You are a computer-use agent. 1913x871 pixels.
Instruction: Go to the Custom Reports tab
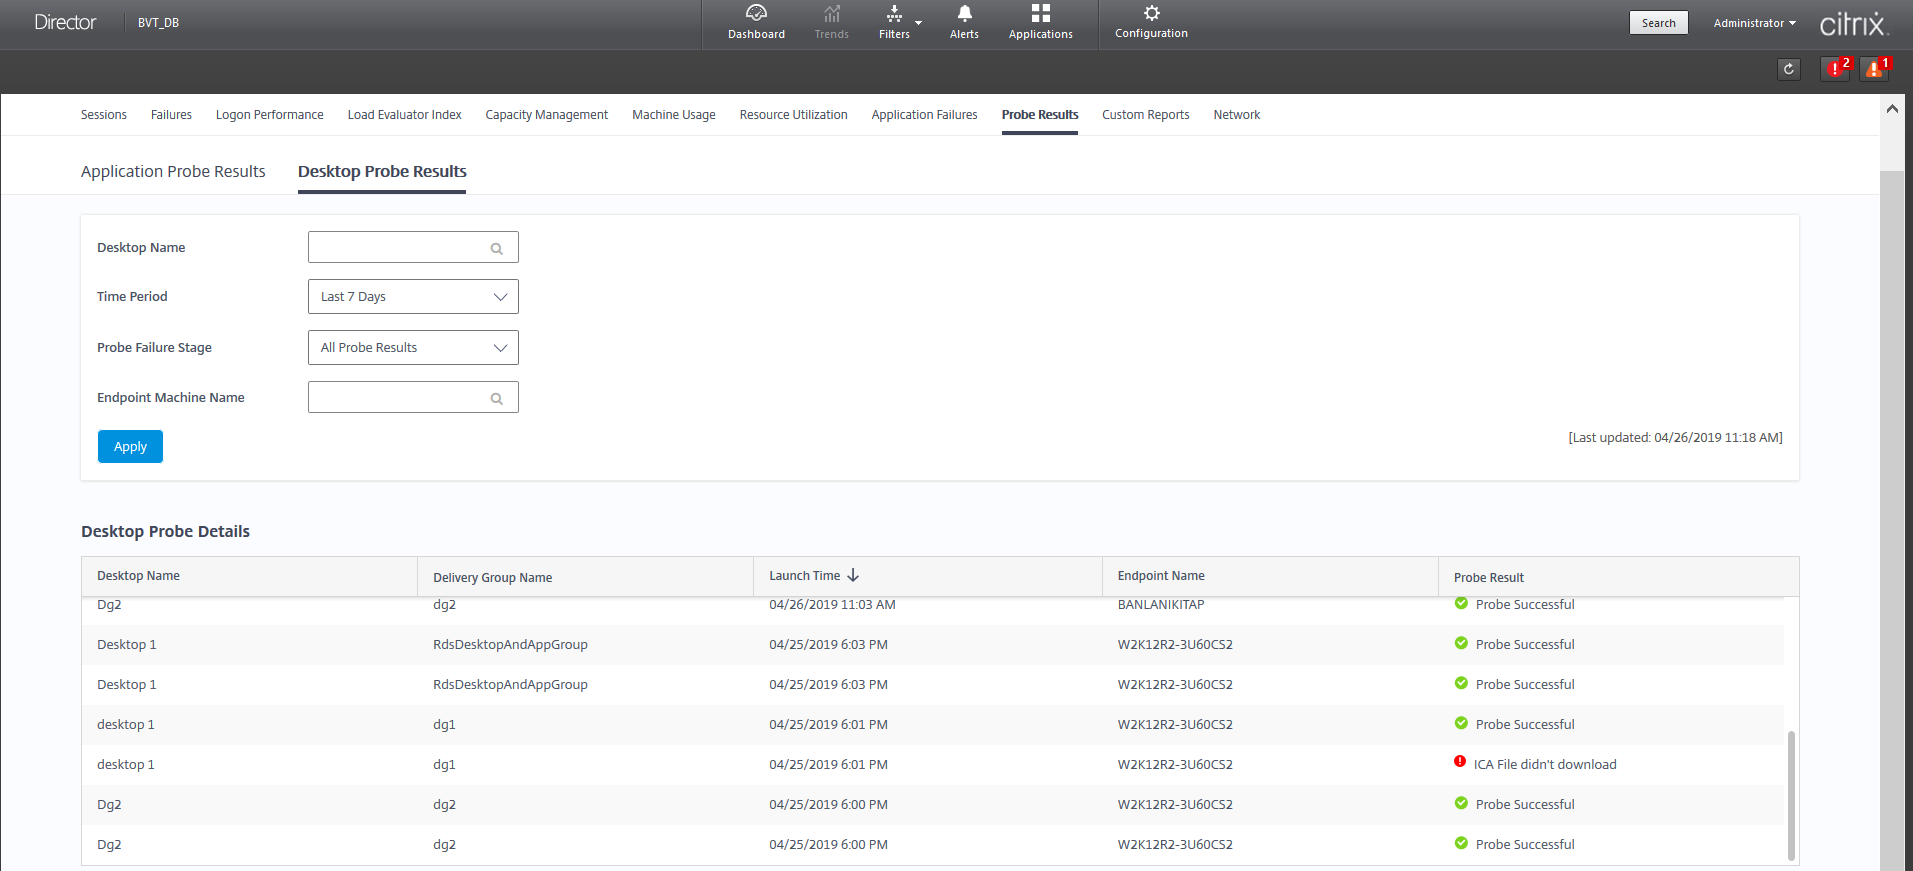tap(1145, 115)
